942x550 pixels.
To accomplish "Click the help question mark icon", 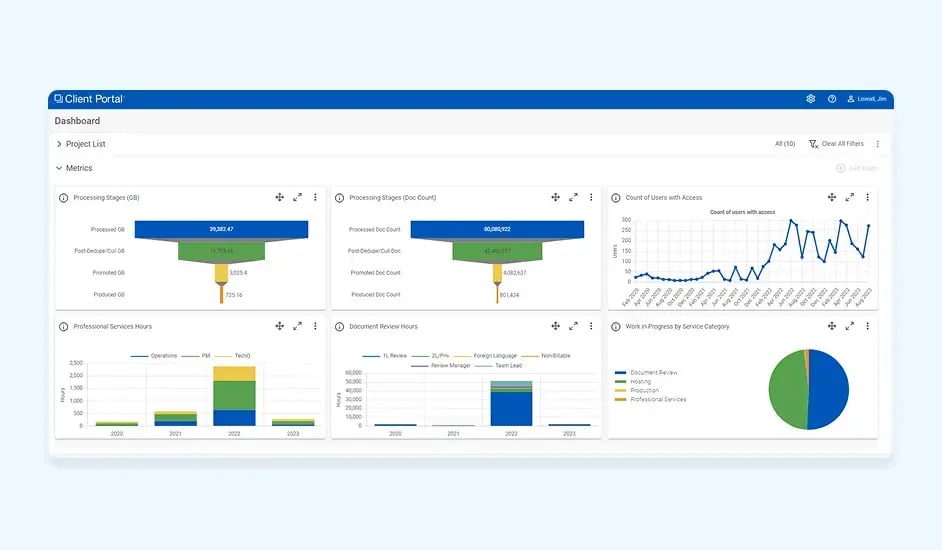I will [x=832, y=99].
